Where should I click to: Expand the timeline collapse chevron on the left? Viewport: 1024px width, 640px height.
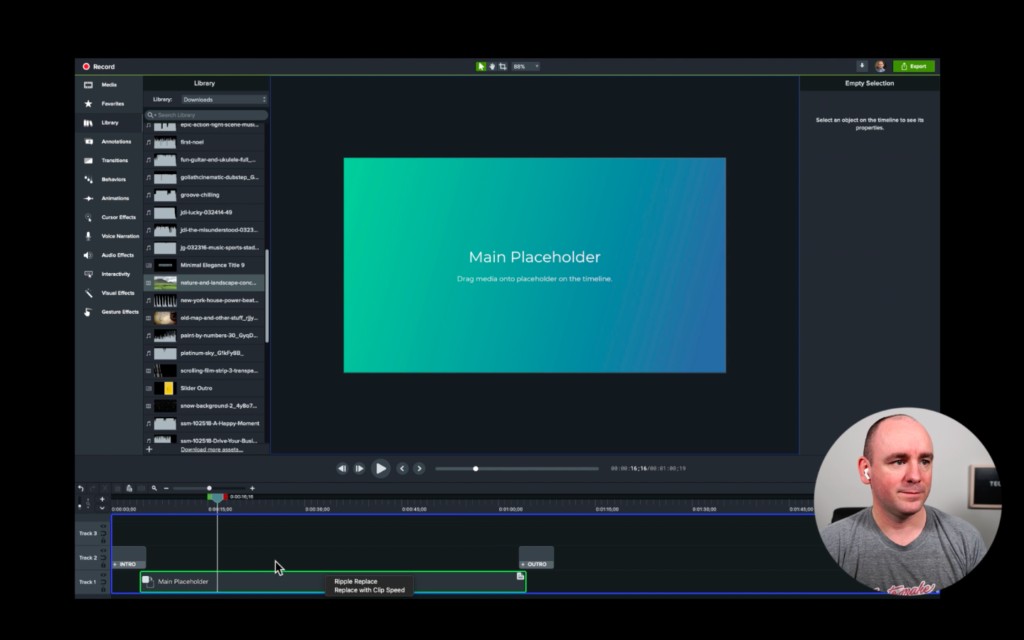tap(103, 508)
